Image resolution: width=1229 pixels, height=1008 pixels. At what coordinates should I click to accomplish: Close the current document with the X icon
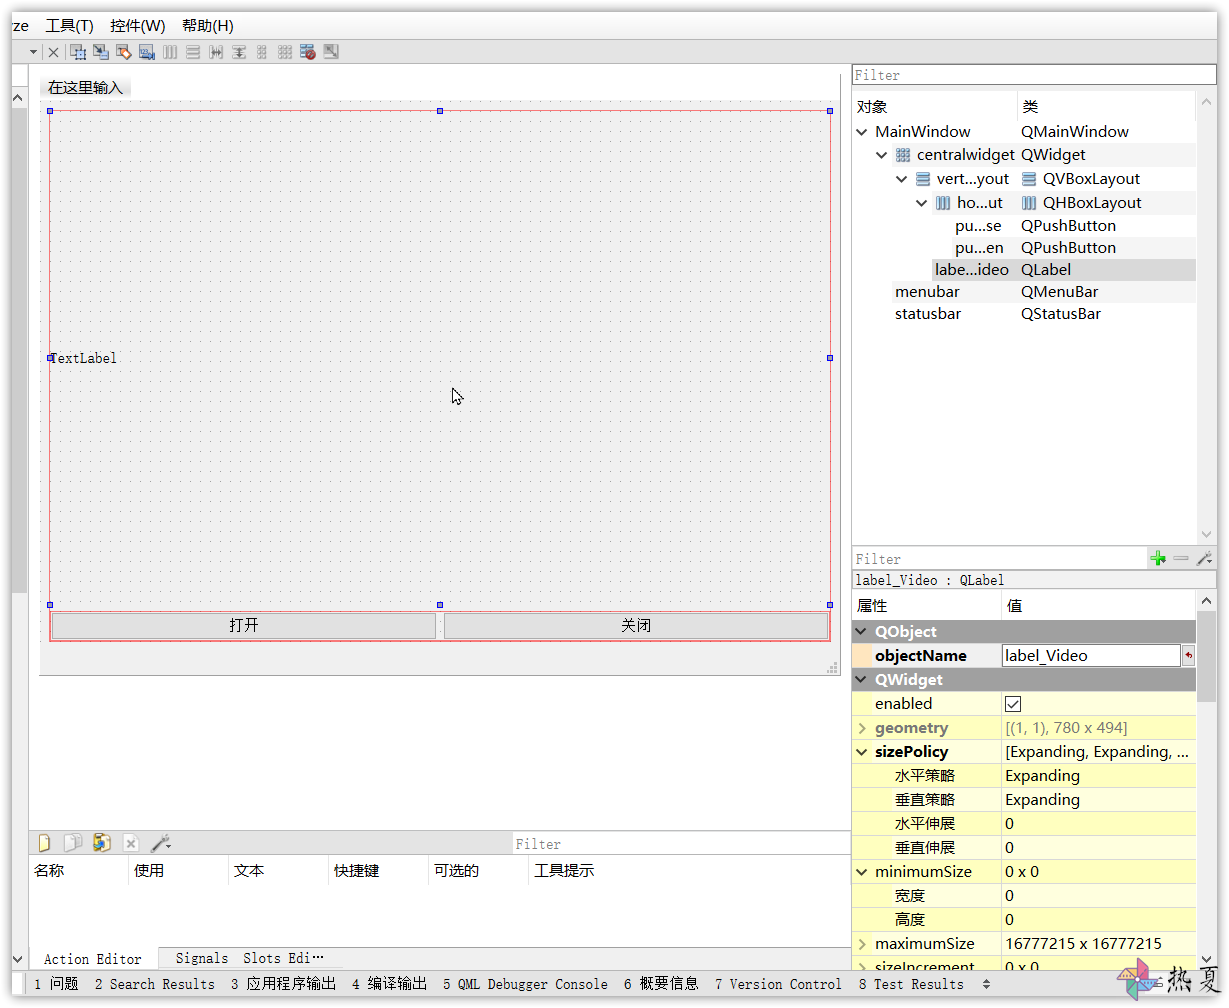click(x=54, y=52)
